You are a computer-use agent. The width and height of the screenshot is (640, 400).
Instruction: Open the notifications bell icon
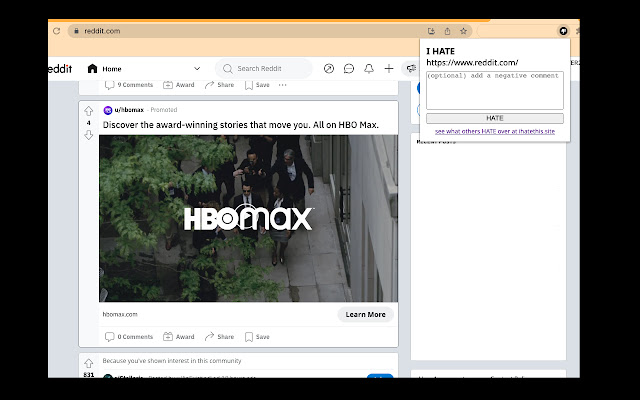[369, 69]
